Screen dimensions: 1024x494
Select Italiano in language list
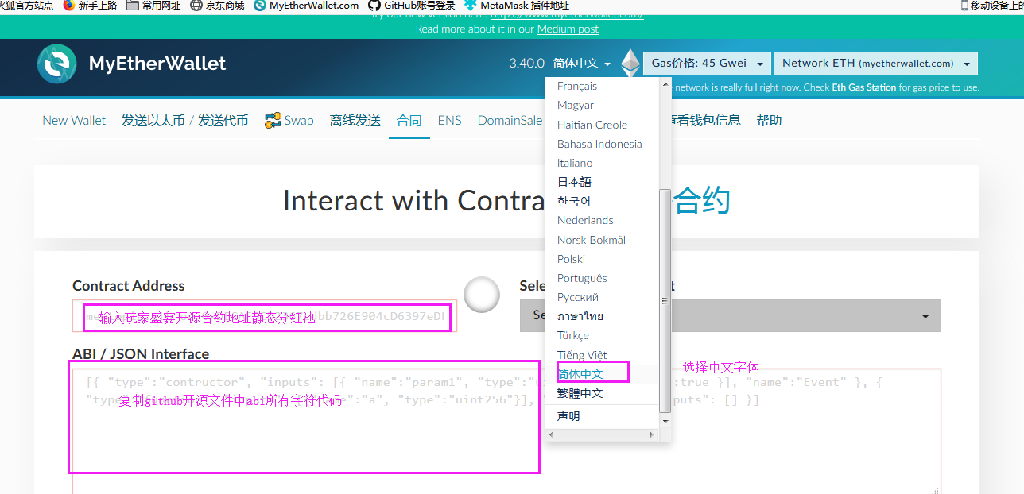tap(575, 163)
